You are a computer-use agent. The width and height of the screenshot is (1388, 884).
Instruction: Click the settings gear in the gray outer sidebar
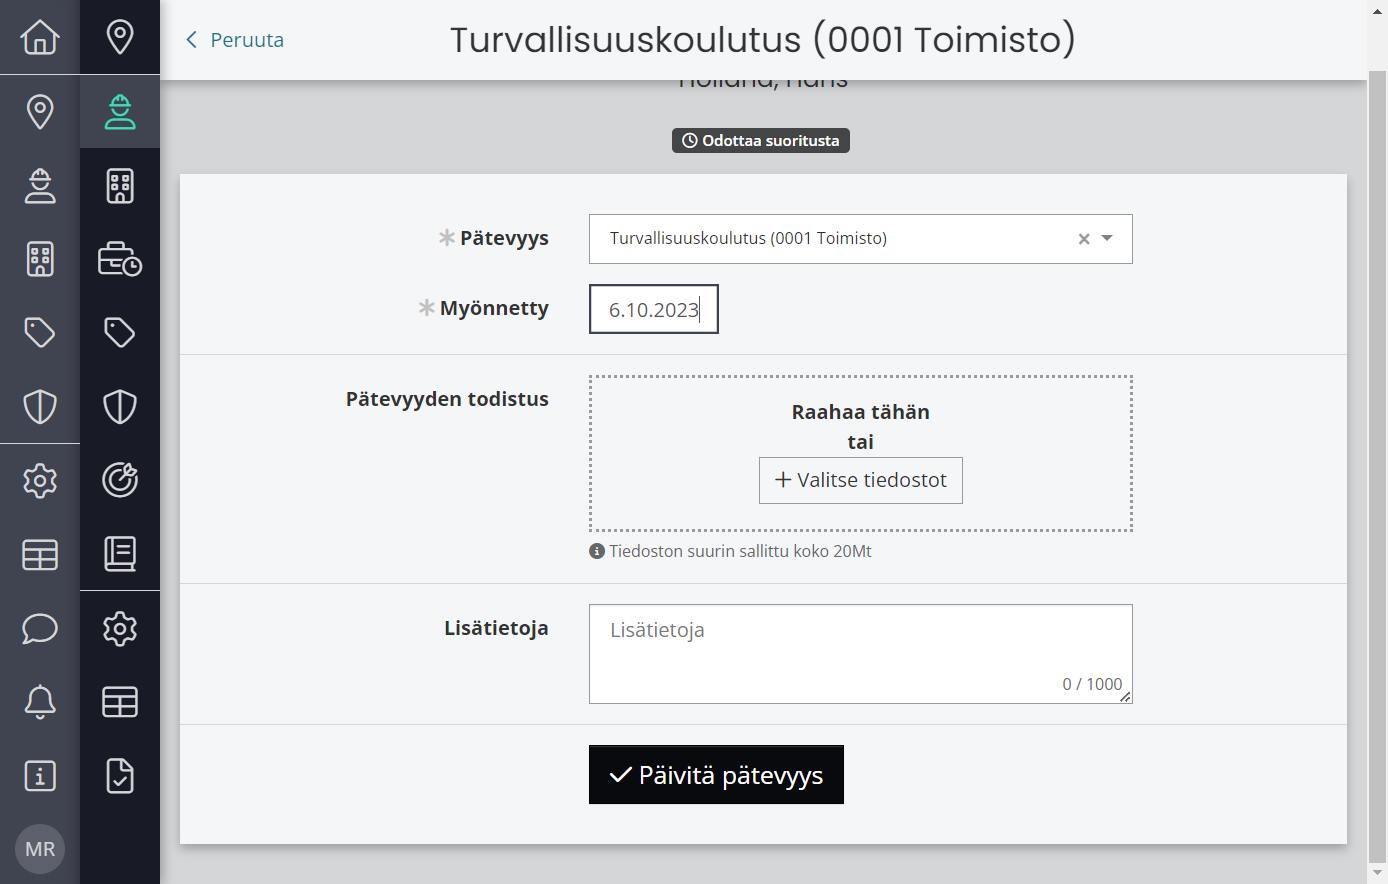pos(40,480)
